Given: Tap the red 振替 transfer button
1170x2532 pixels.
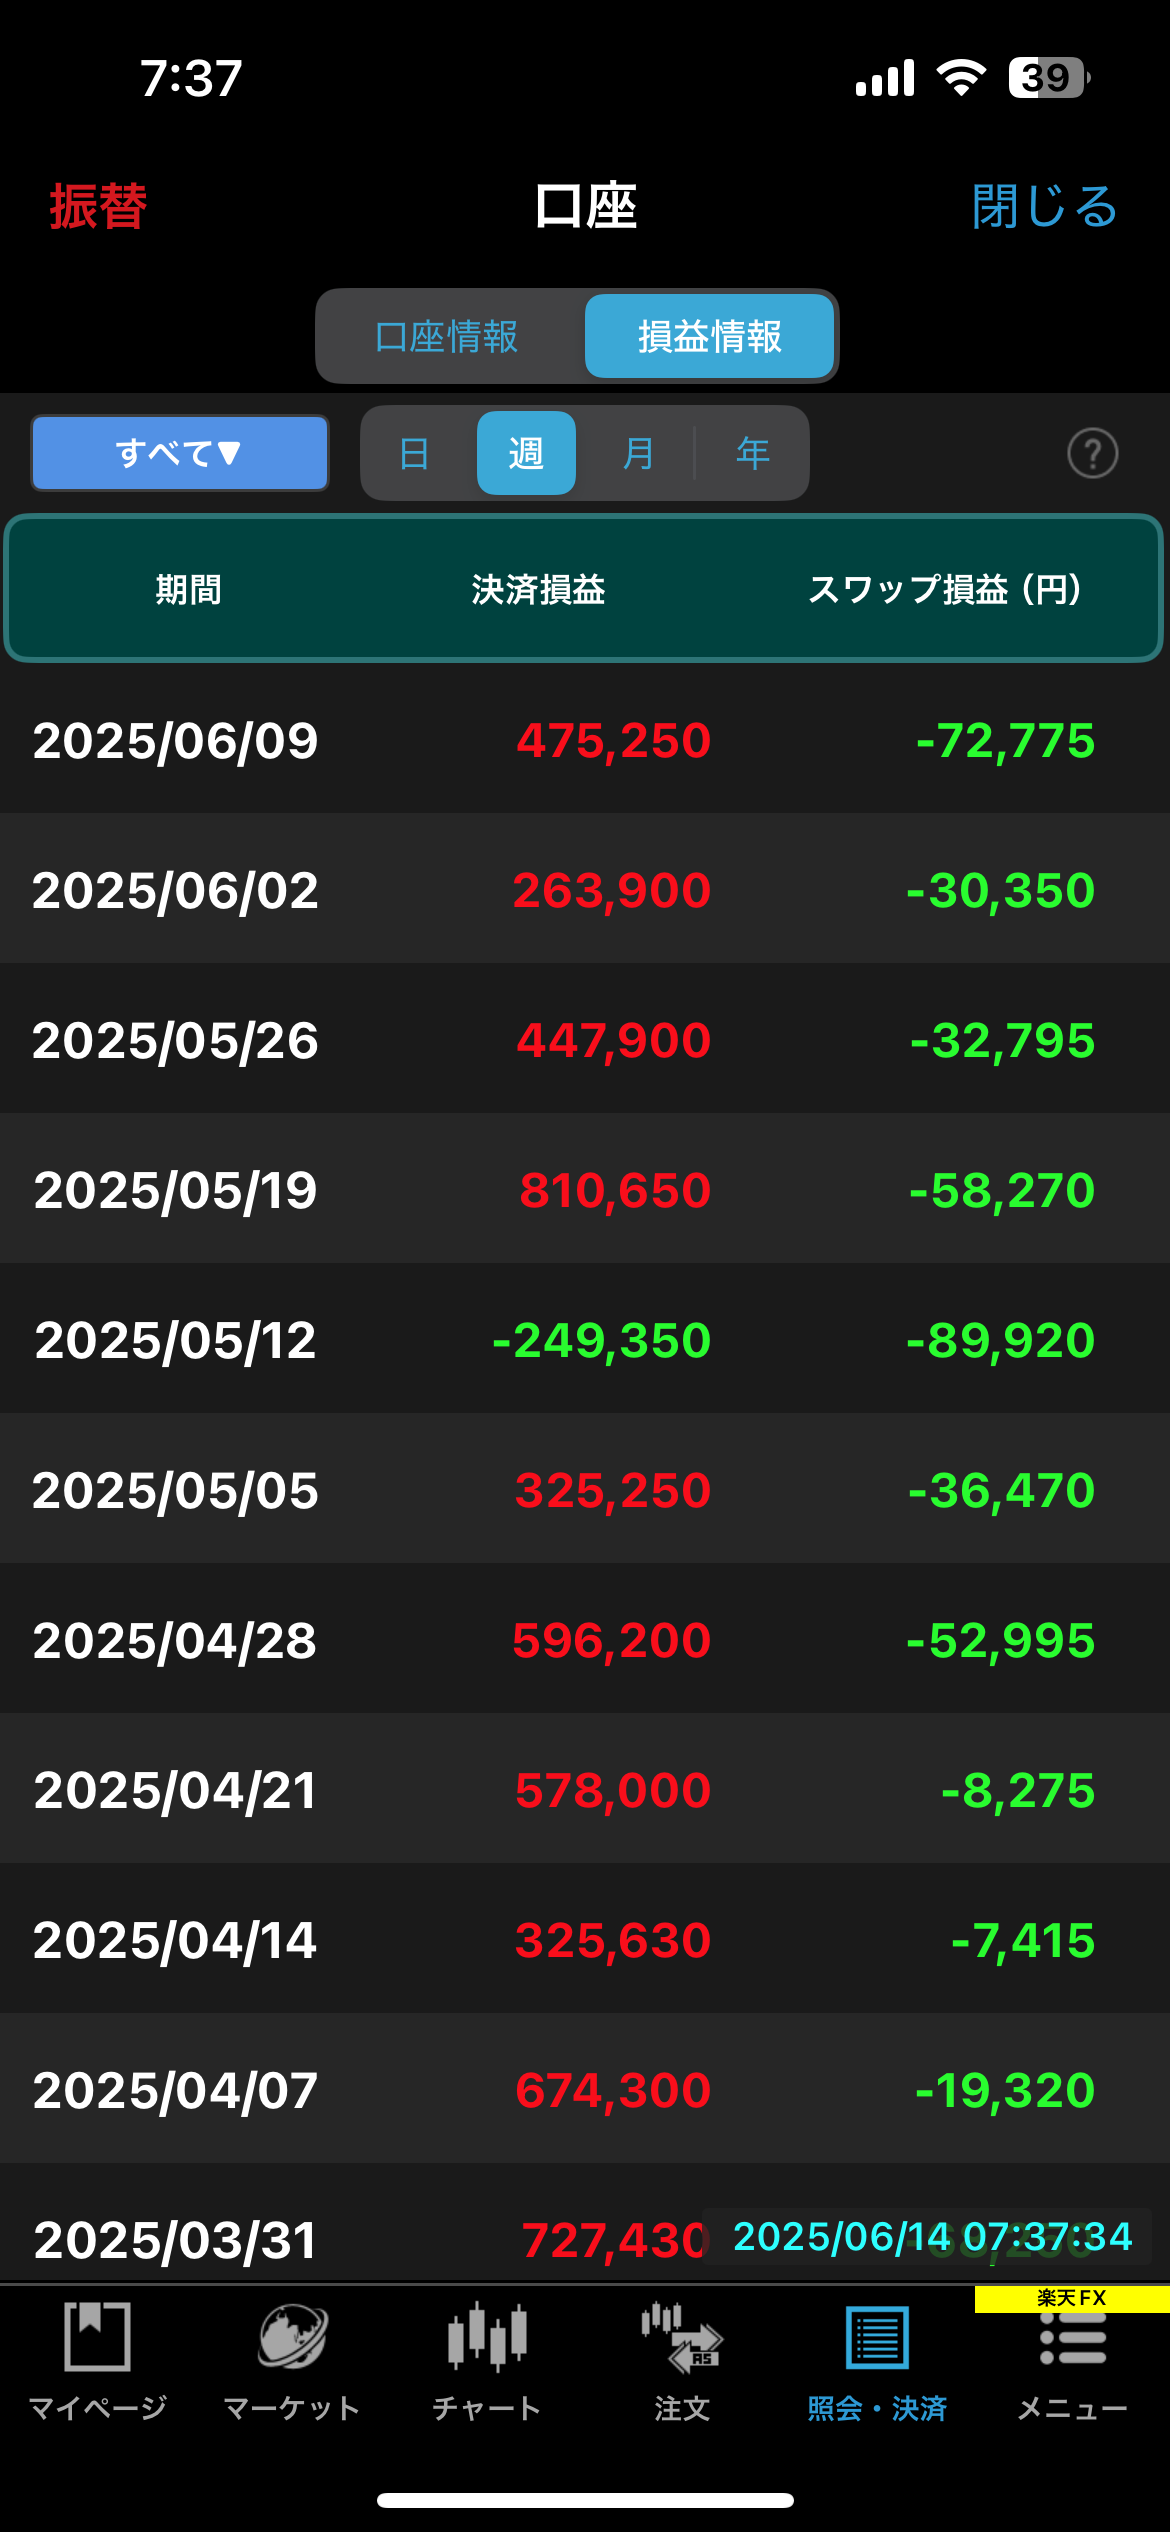Looking at the screenshot, I should tap(98, 207).
